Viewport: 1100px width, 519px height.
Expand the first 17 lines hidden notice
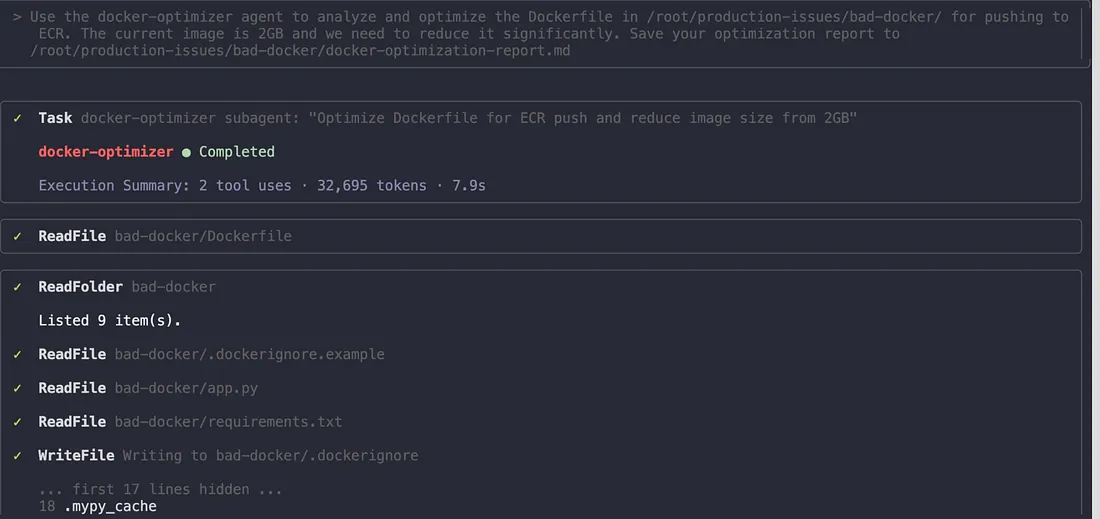pyautogui.click(x=161, y=489)
